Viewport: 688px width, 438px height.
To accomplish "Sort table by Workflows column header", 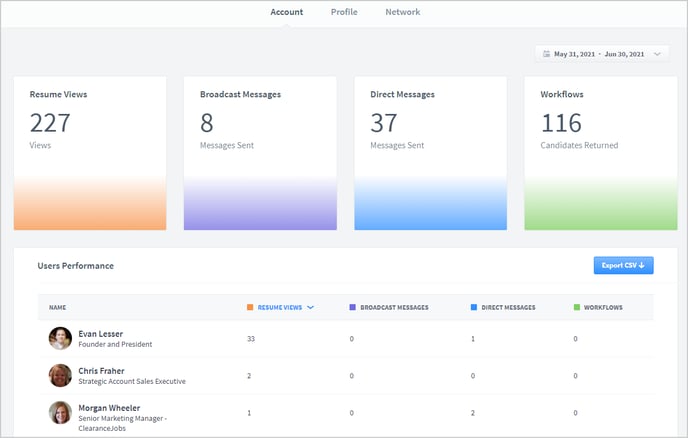I will [x=603, y=308].
